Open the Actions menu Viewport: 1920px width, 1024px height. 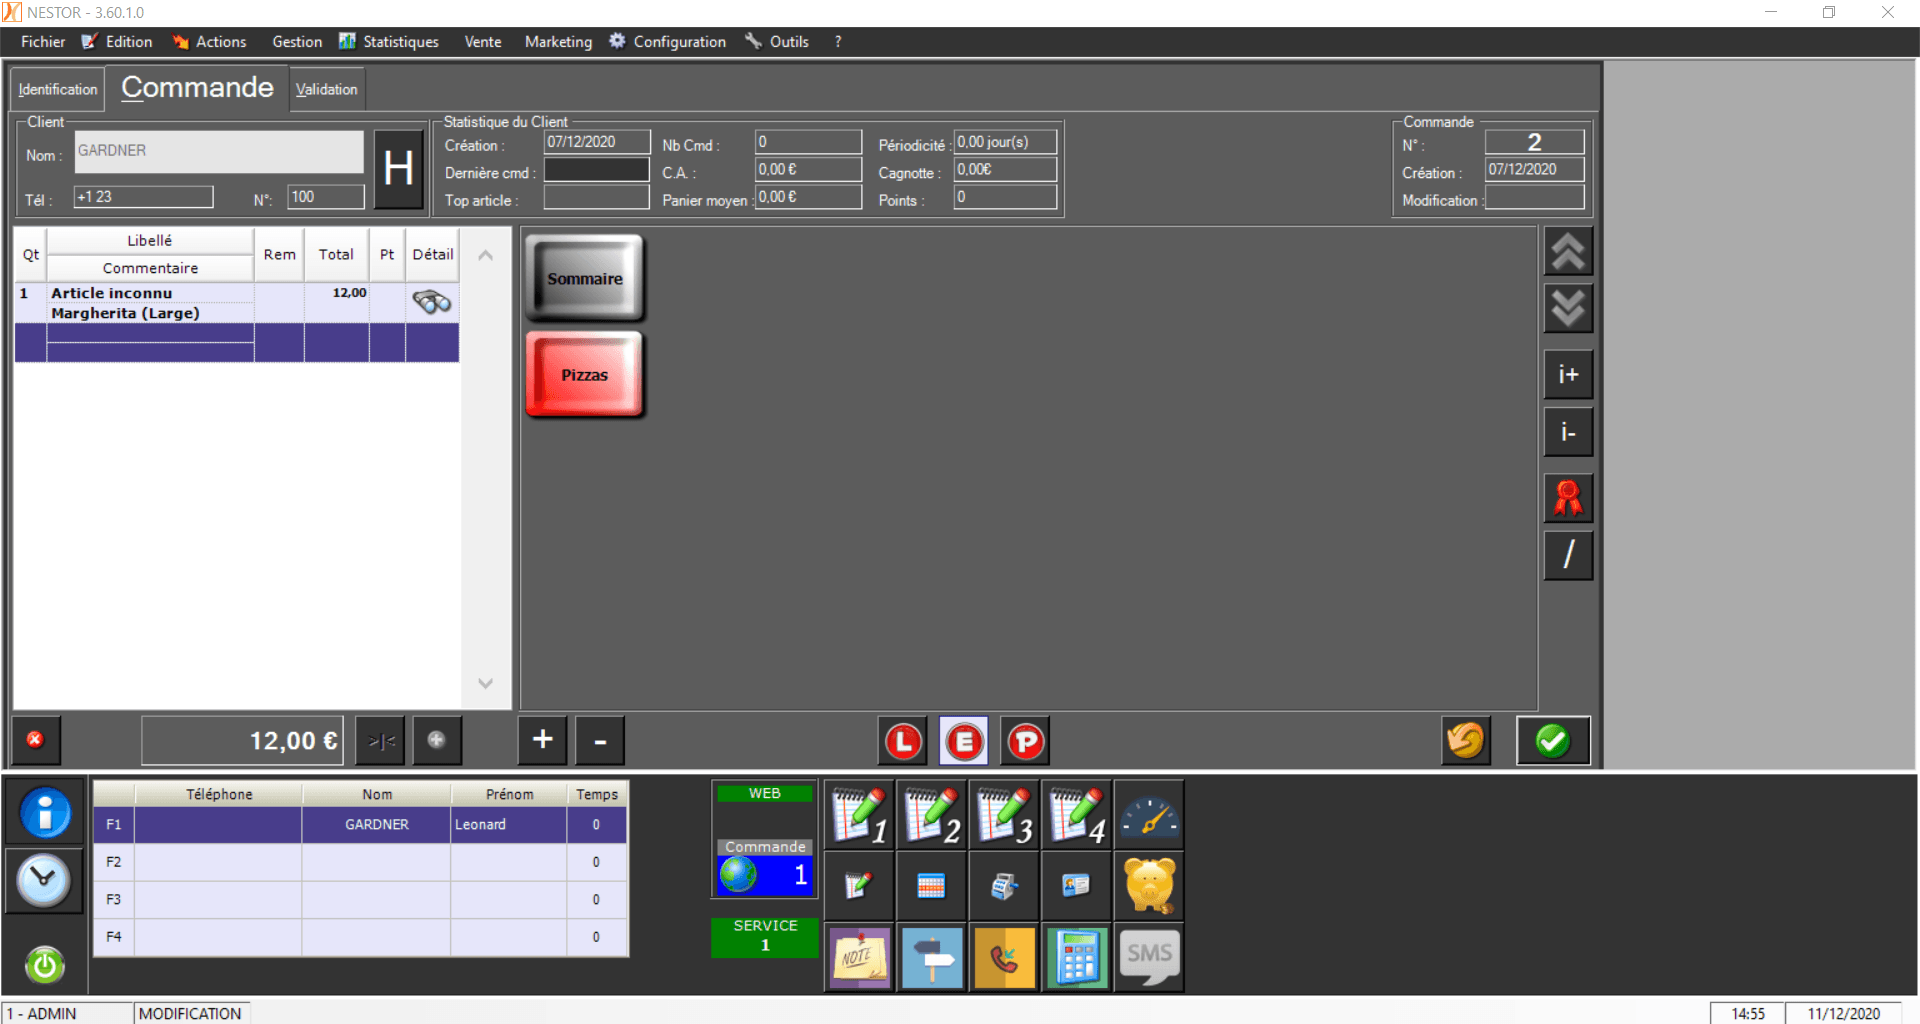pyautogui.click(x=210, y=42)
